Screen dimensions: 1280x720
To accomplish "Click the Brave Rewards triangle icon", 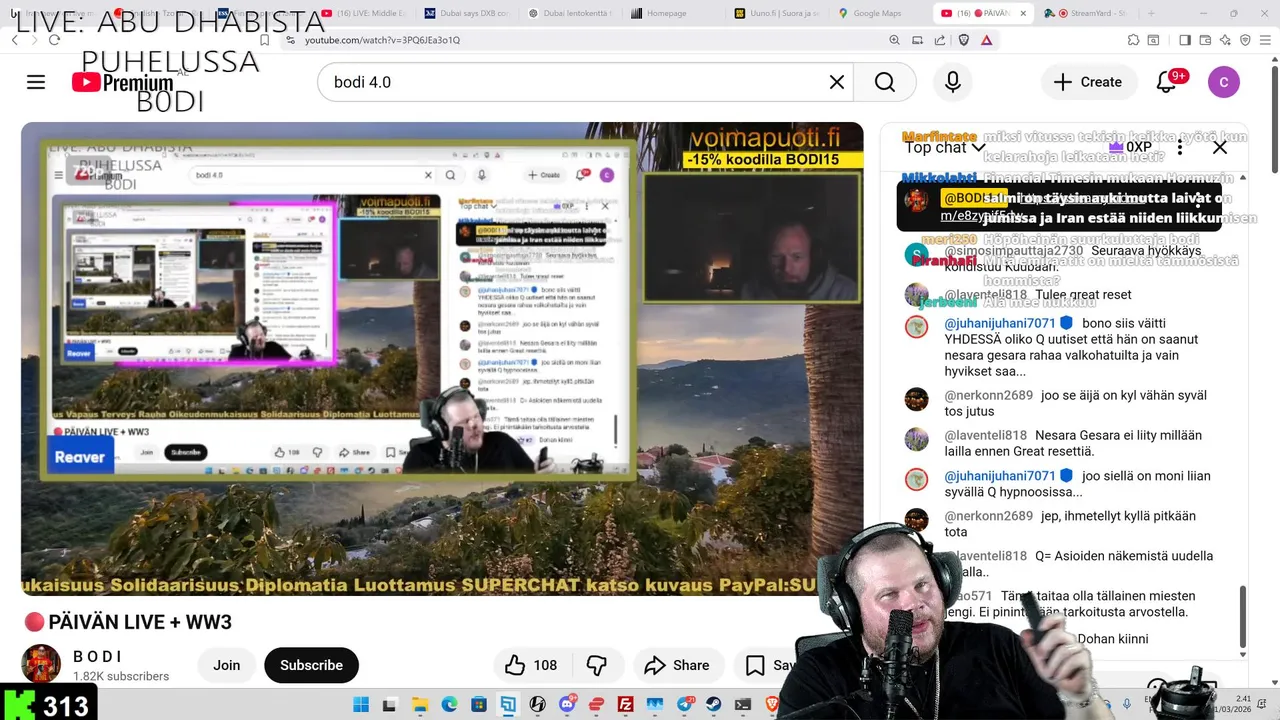I will (x=986, y=40).
